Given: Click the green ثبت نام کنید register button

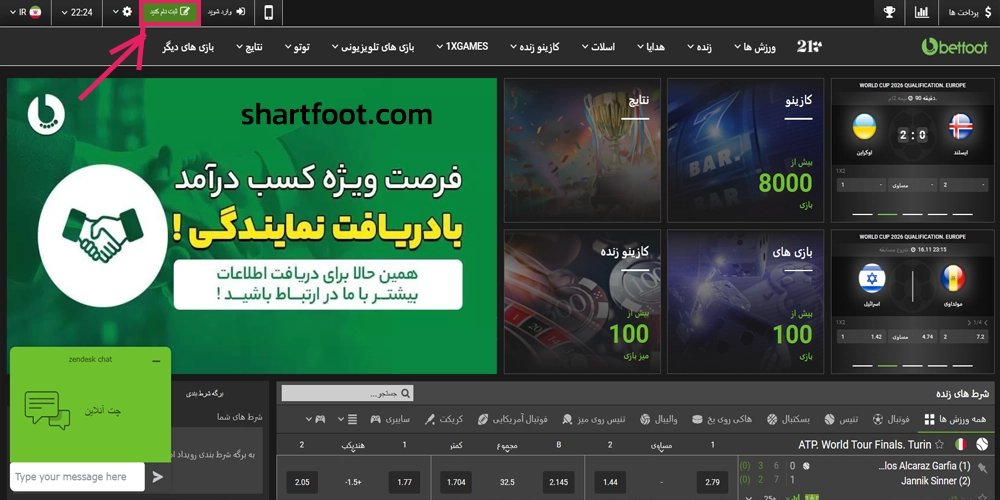Looking at the screenshot, I should [x=168, y=12].
